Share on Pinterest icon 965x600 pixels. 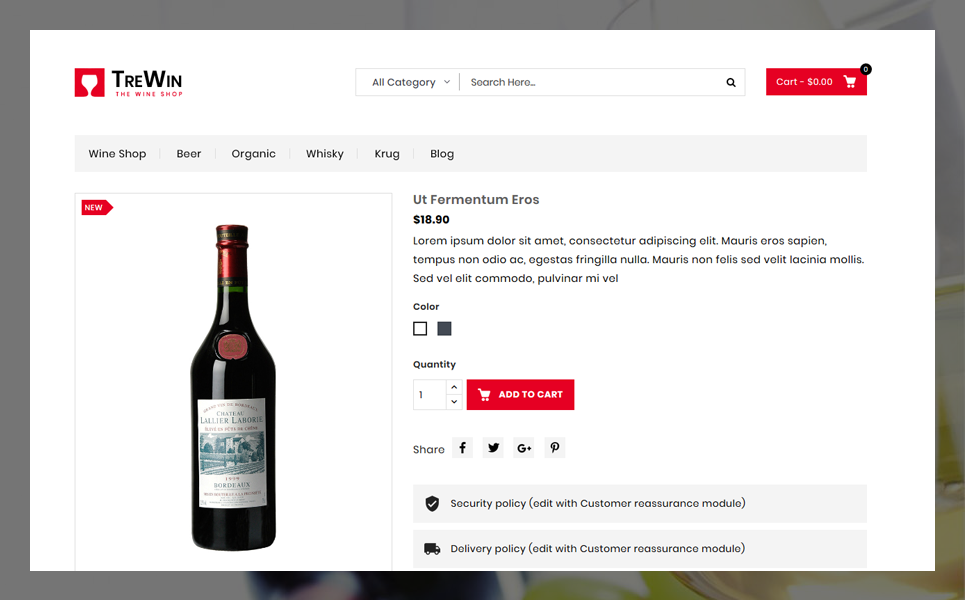click(555, 447)
